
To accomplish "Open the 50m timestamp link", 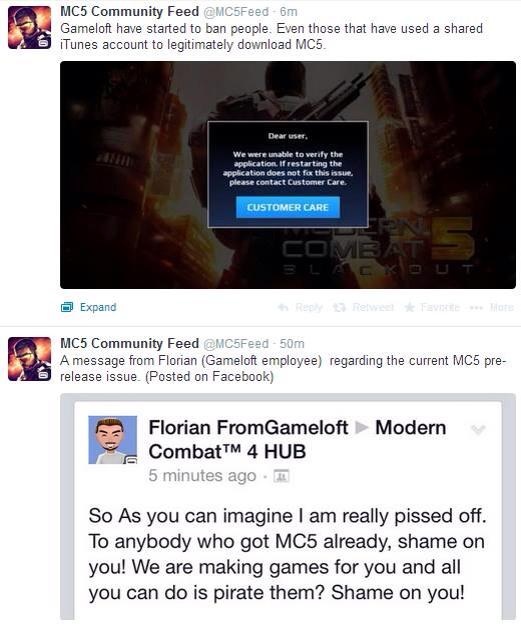I will click(292, 343).
